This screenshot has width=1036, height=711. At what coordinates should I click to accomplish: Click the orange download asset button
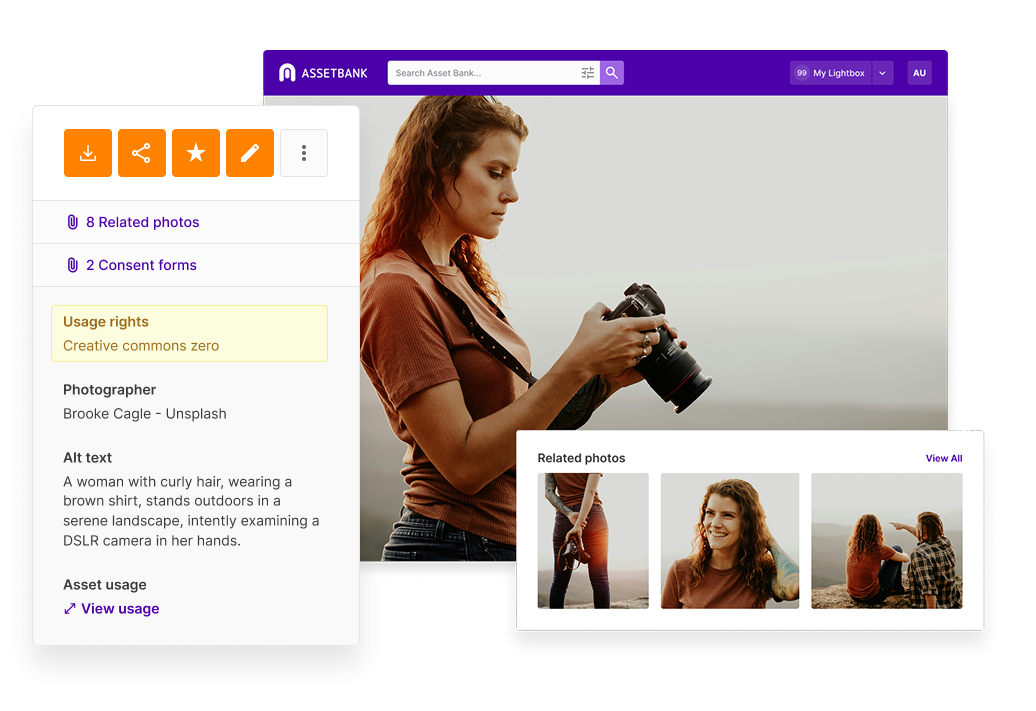[88, 153]
